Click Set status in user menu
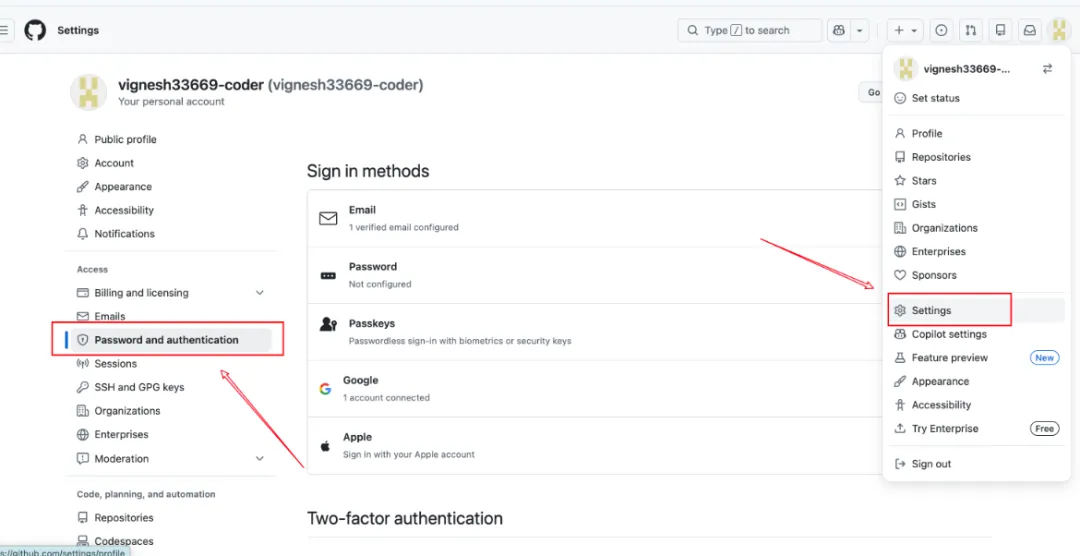 coord(935,98)
